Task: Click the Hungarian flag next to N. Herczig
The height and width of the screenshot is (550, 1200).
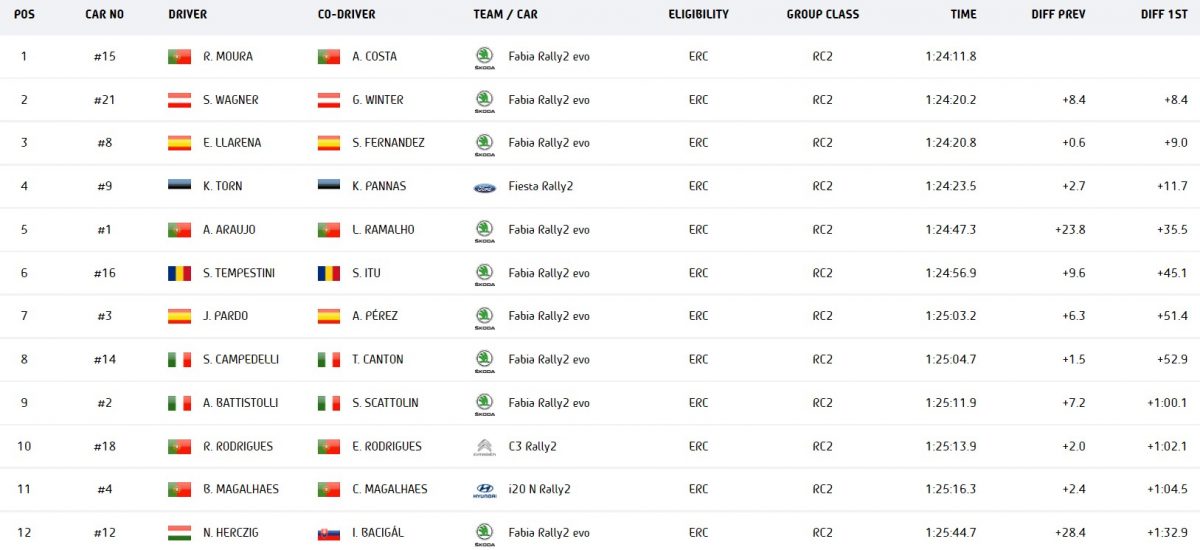Action: pos(179,533)
